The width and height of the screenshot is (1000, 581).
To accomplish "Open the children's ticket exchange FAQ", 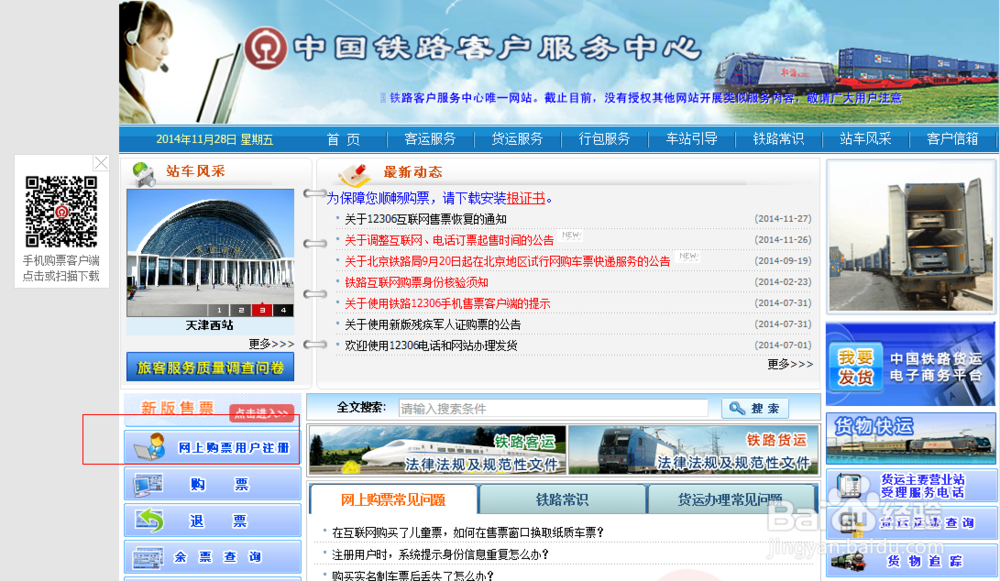I will (467, 533).
